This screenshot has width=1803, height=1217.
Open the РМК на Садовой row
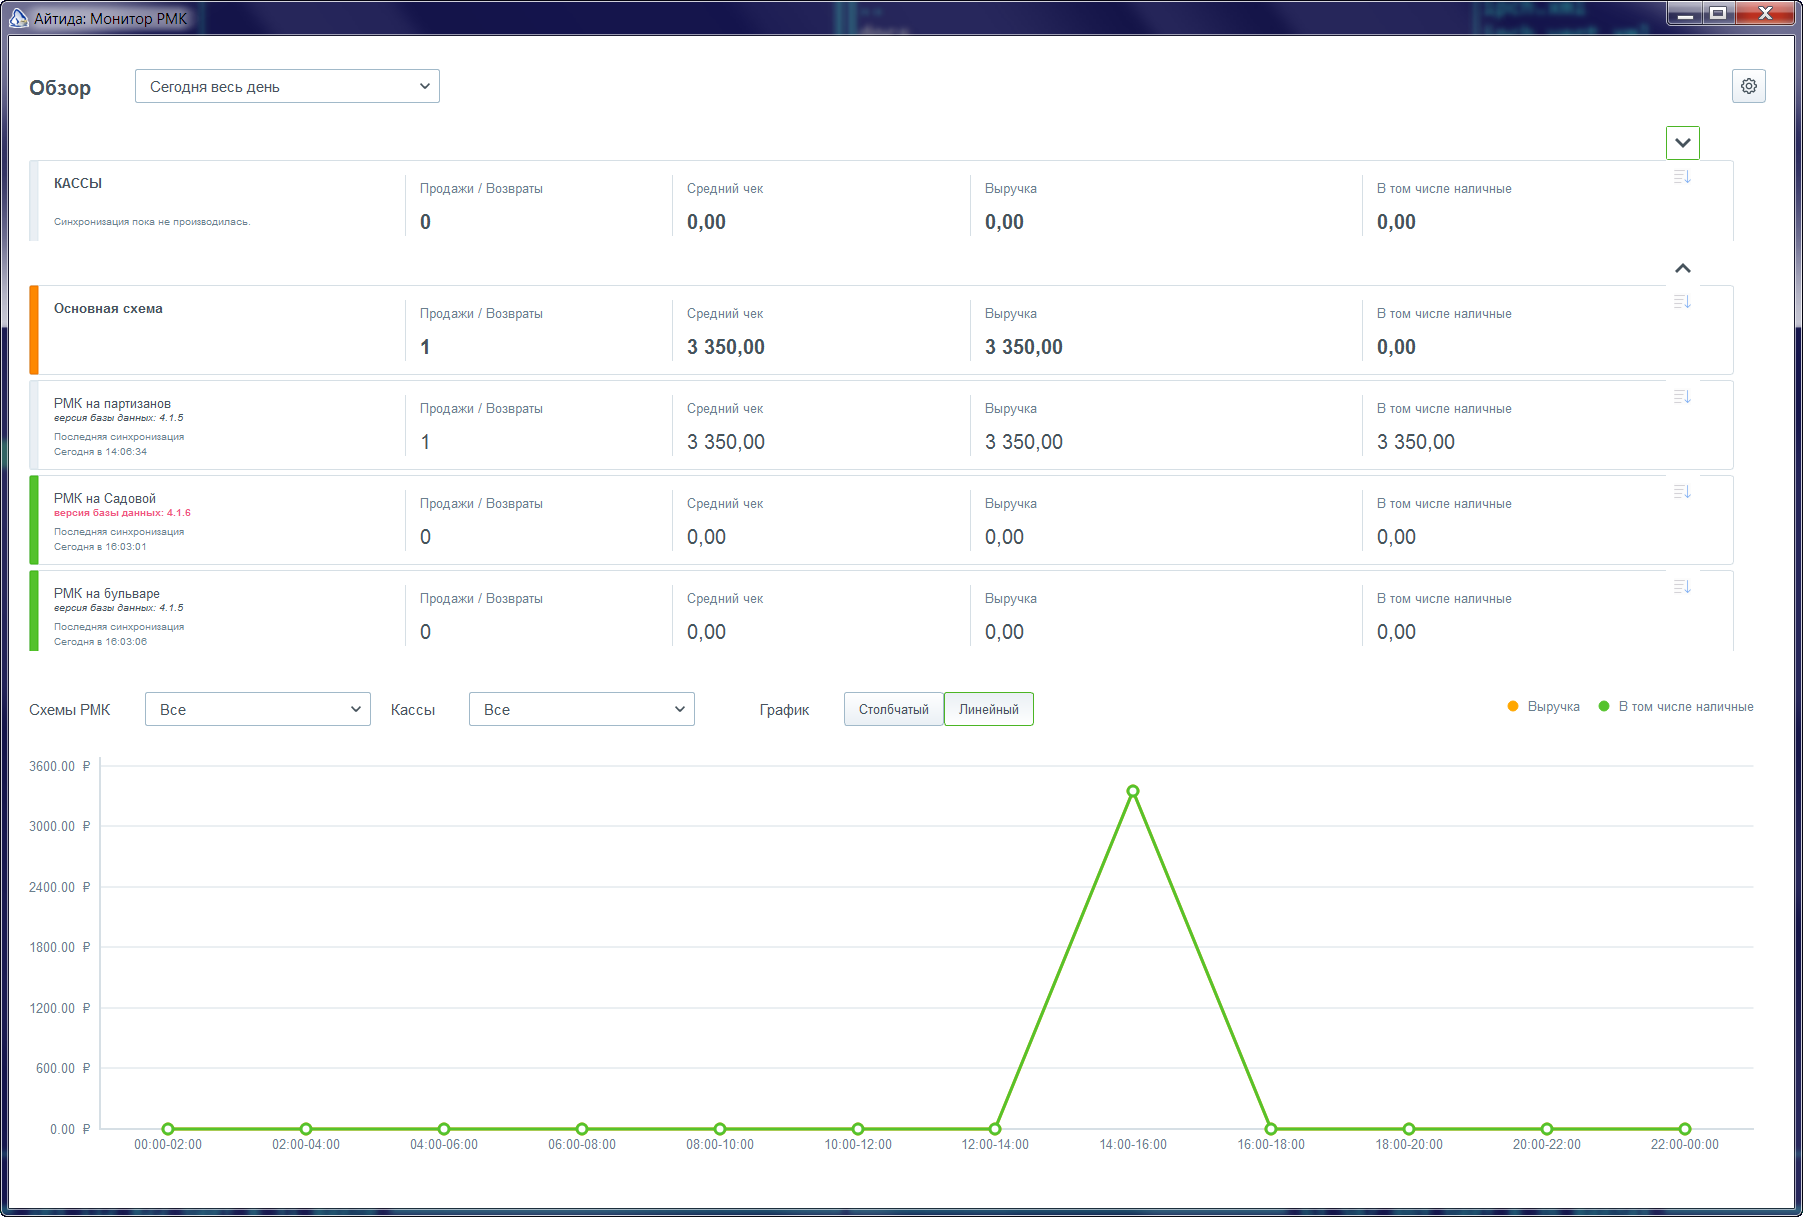point(881,520)
